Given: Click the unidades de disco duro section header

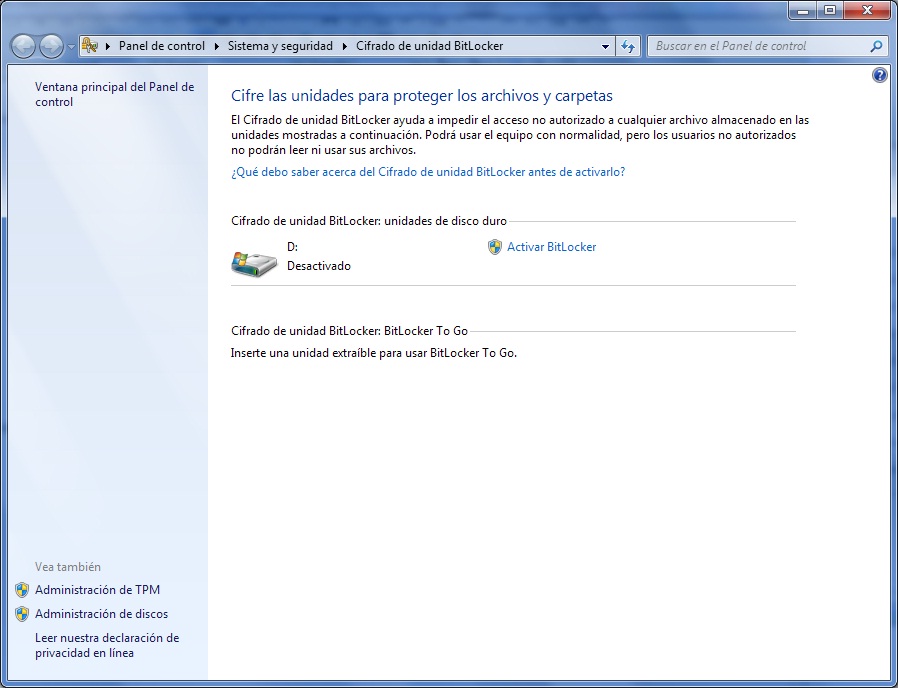Looking at the screenshot, I should [369, 221].
